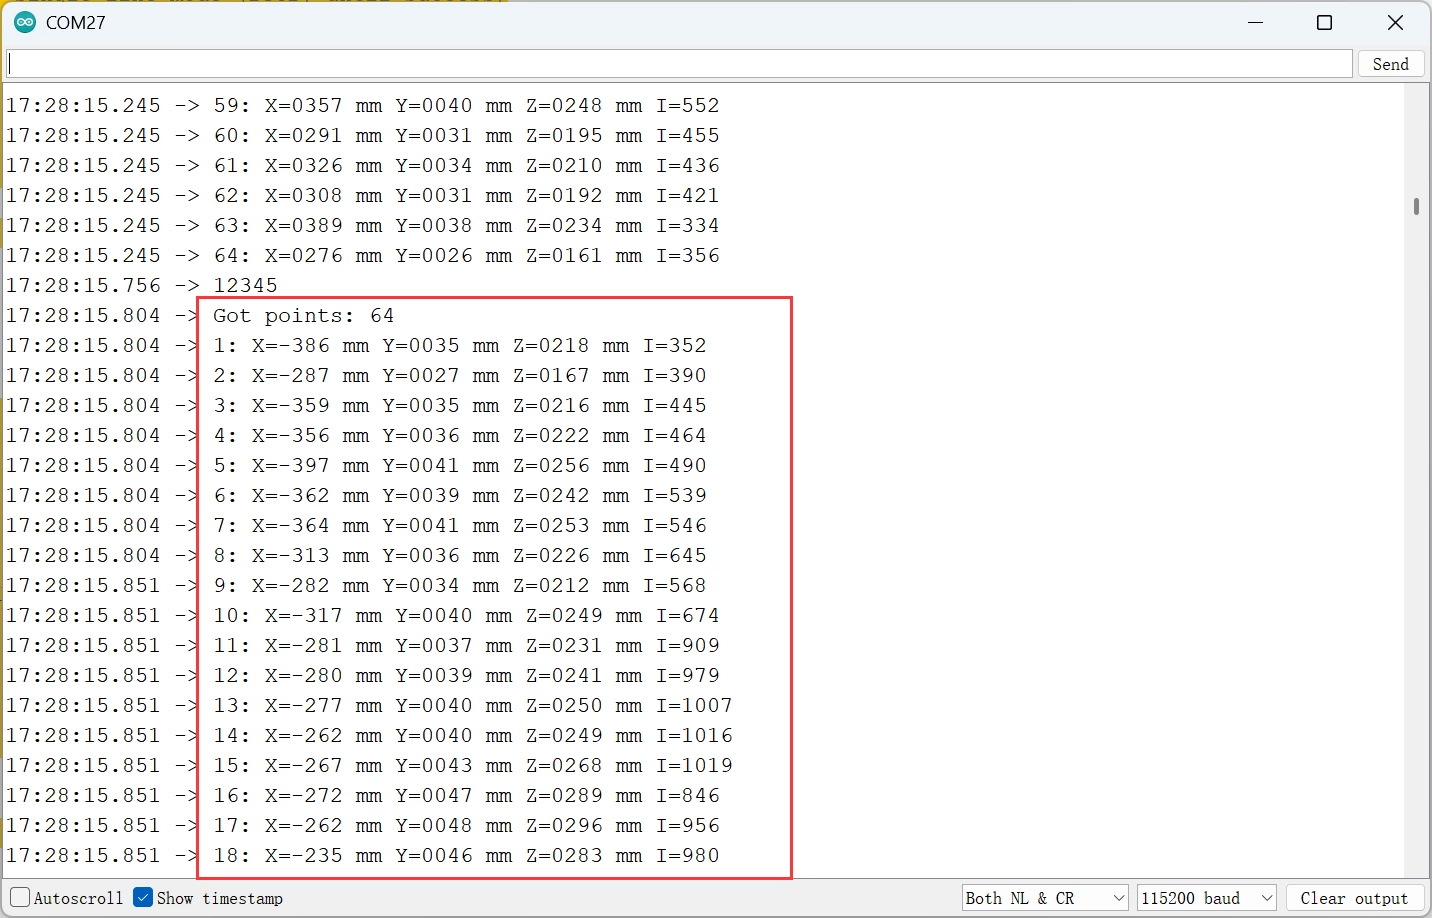
Task: Click the Arduino logo in the title bar
Action: click(x=25, y=22)
